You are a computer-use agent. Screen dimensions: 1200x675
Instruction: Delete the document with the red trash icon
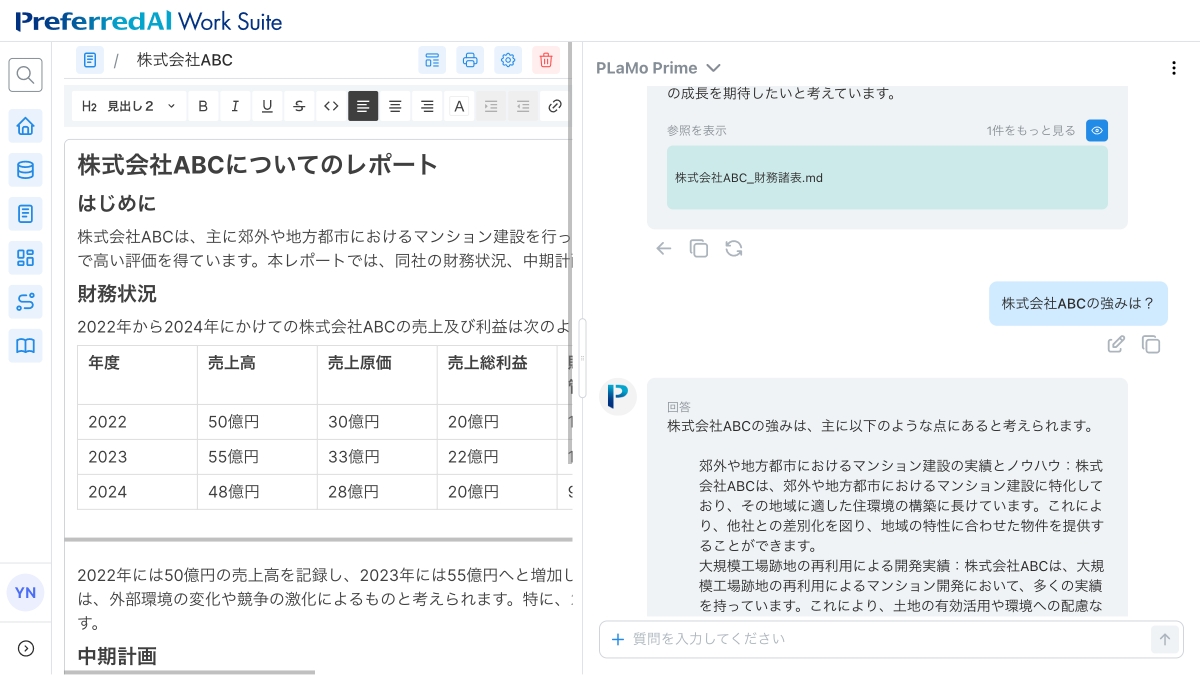coord(545,60)
